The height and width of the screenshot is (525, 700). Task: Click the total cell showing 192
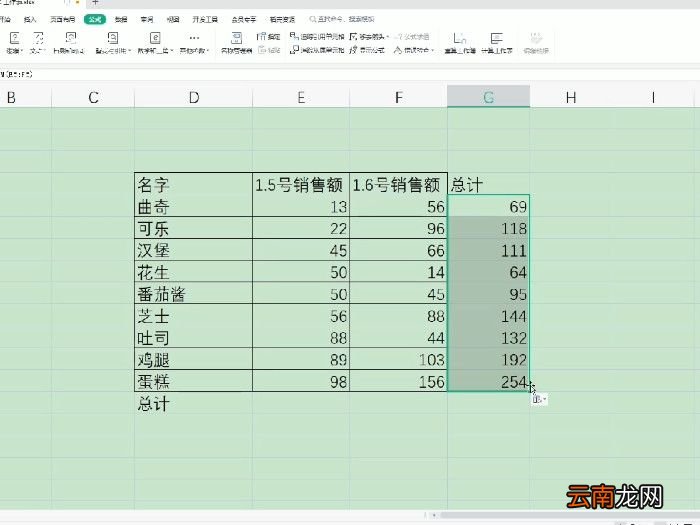pos(488,359)
